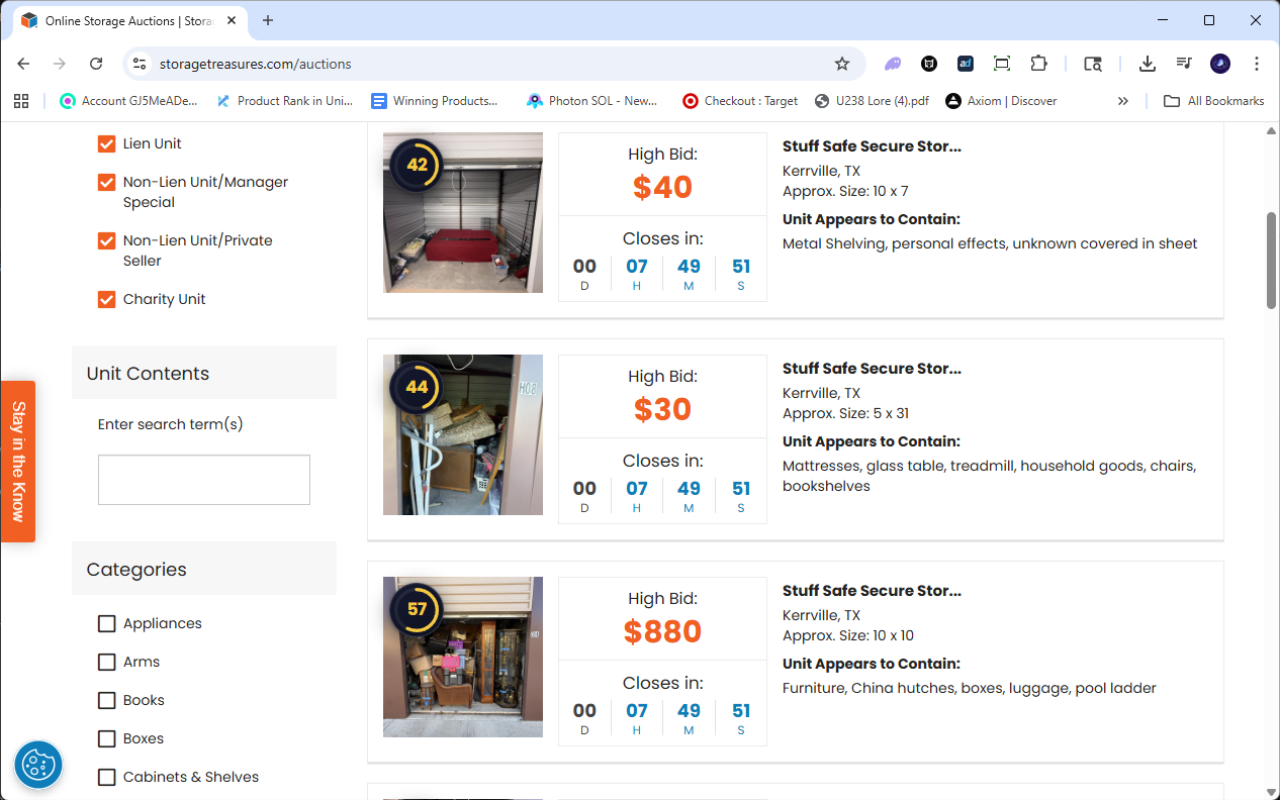
Task: Click the ghost-shaped extension icon
Action: 892,63
